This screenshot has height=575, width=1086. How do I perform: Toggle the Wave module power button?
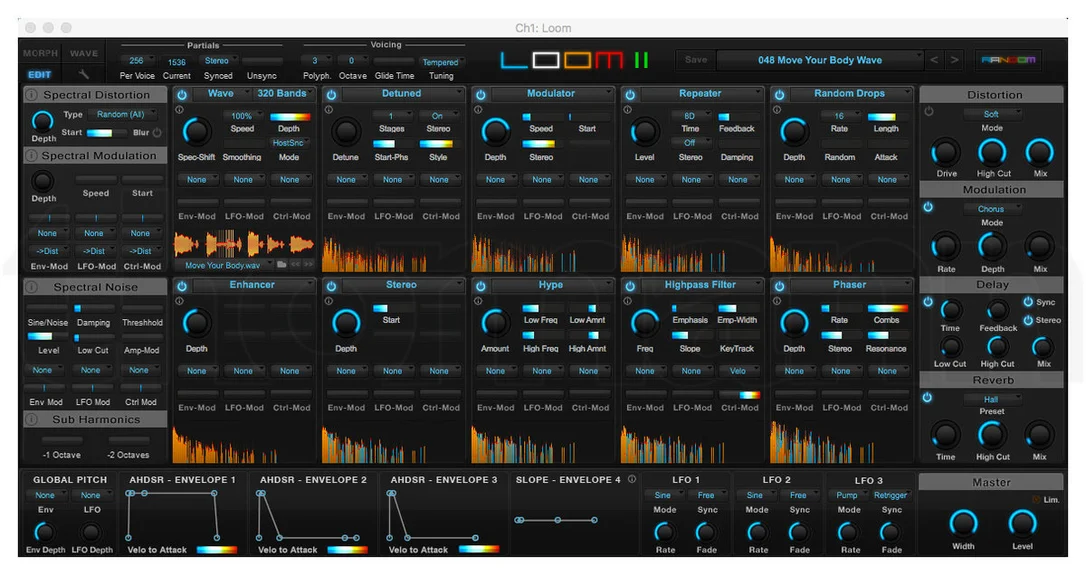(182, 94)
